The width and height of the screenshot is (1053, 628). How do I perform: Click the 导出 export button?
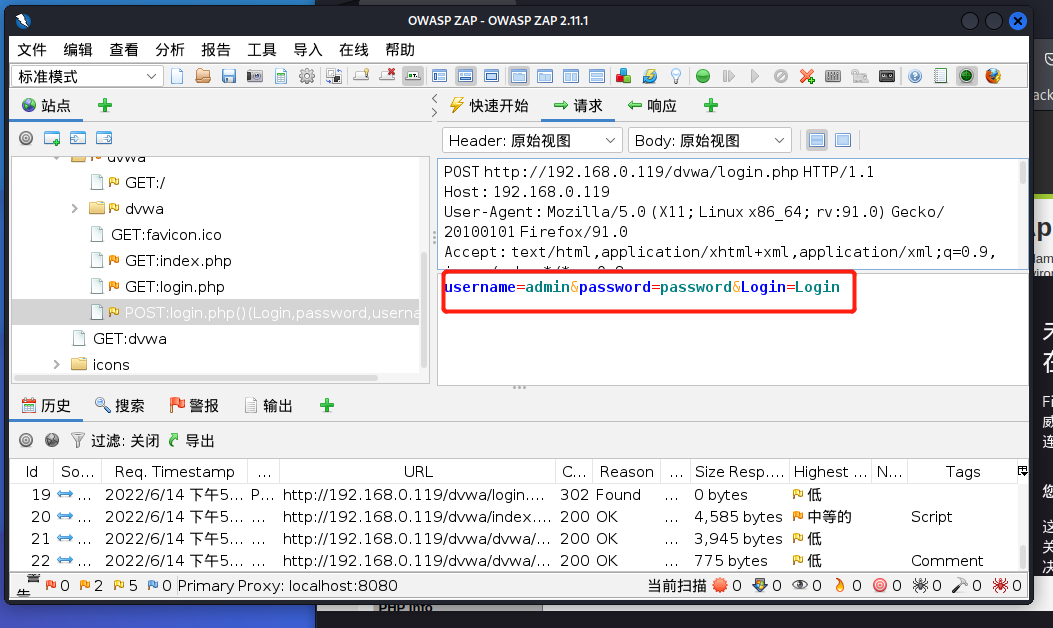191,441
